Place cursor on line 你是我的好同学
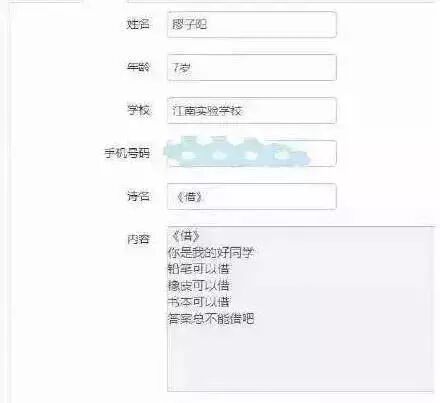Screen dimensions: 440x403 point(211,253)
